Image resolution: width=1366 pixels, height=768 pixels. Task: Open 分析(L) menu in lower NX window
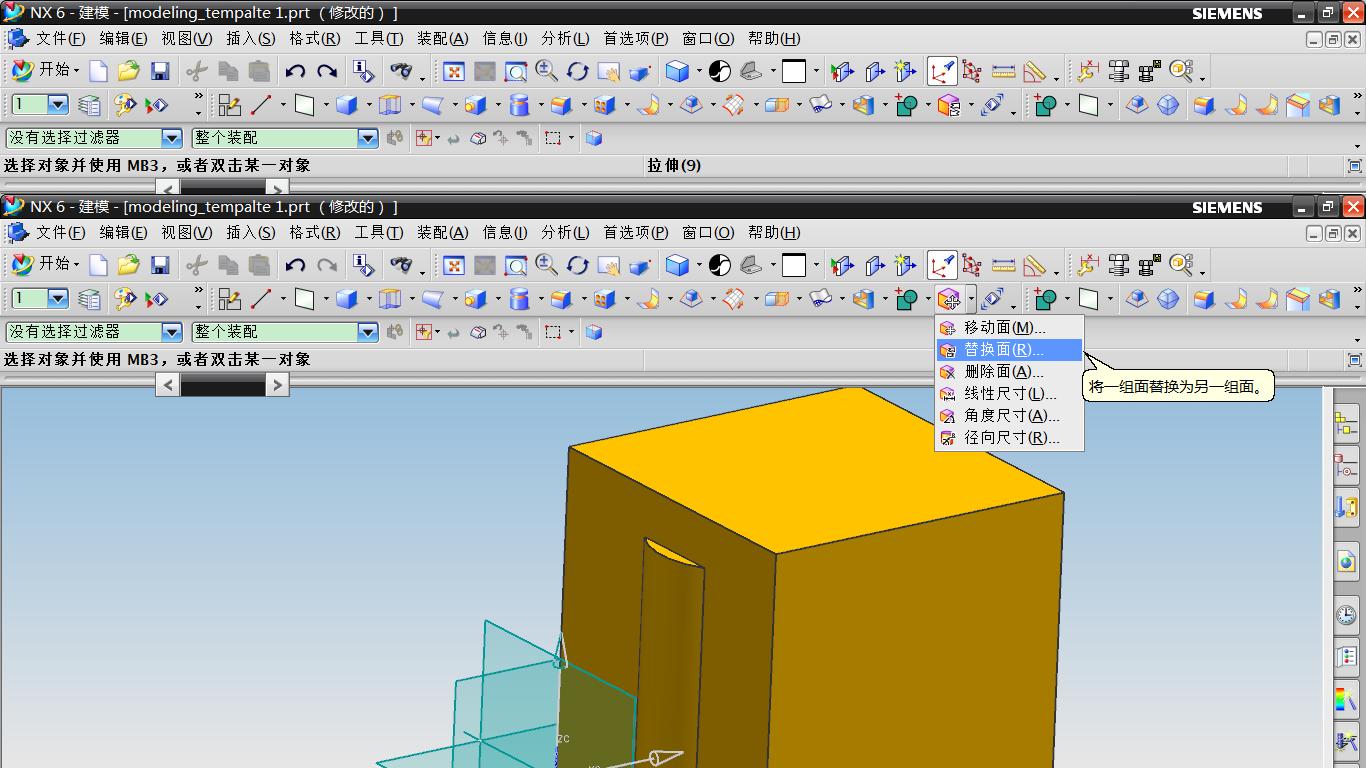tap(565, 233)
